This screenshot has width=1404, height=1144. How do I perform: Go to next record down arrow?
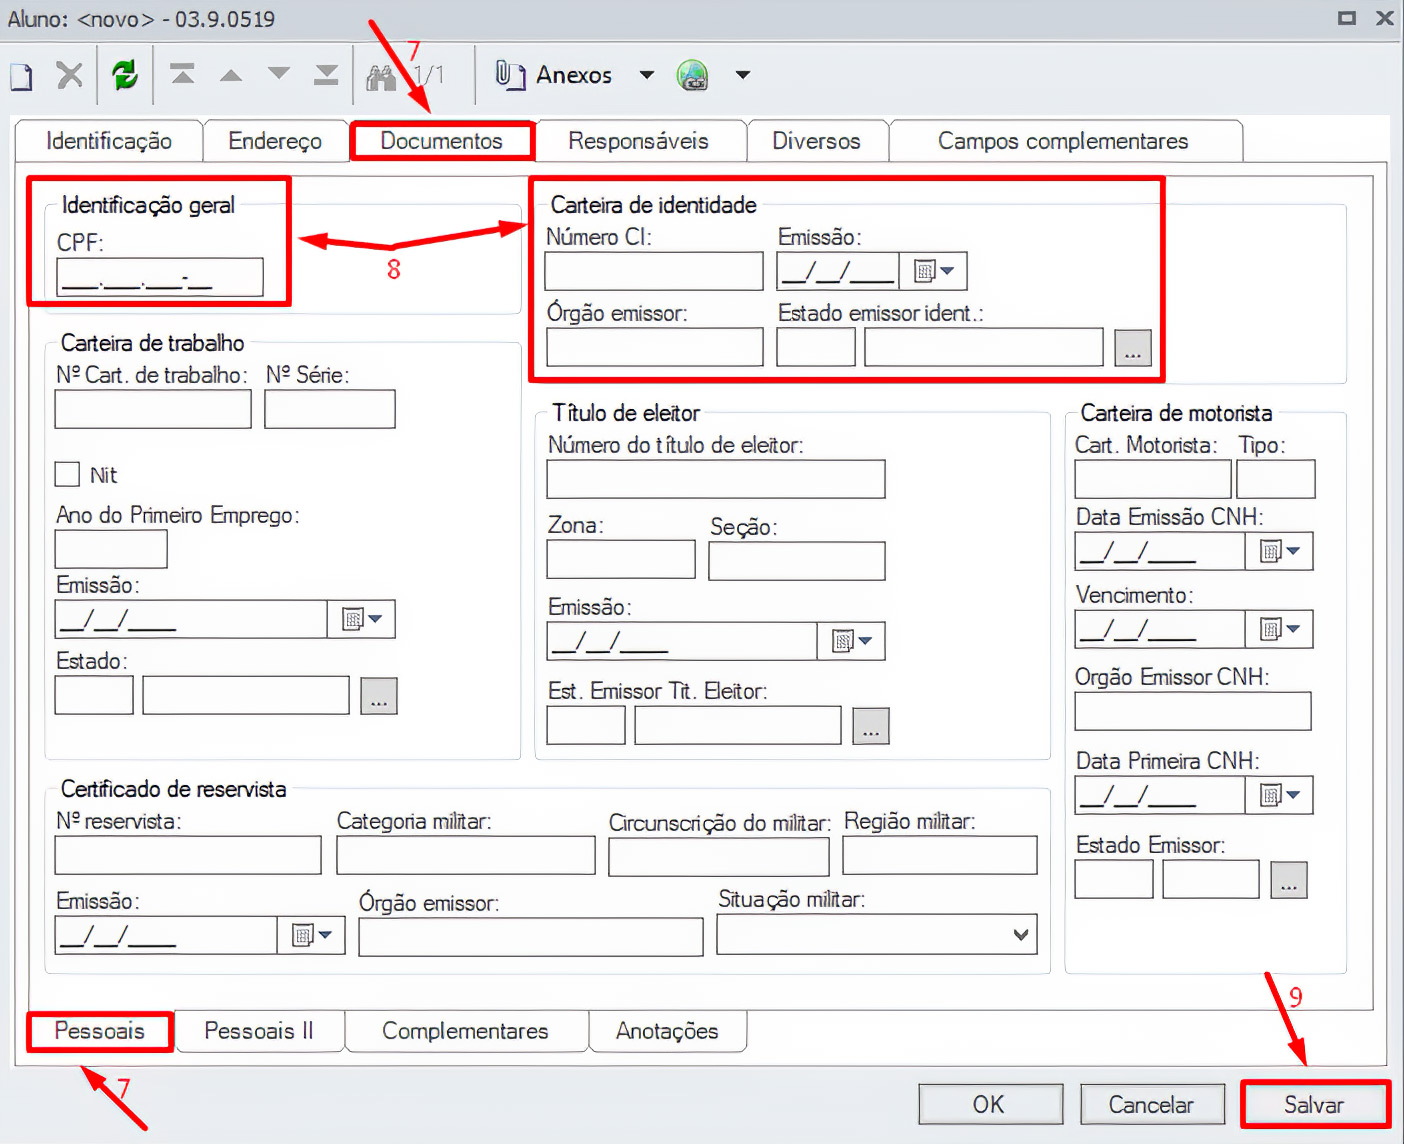click(279, 75)
